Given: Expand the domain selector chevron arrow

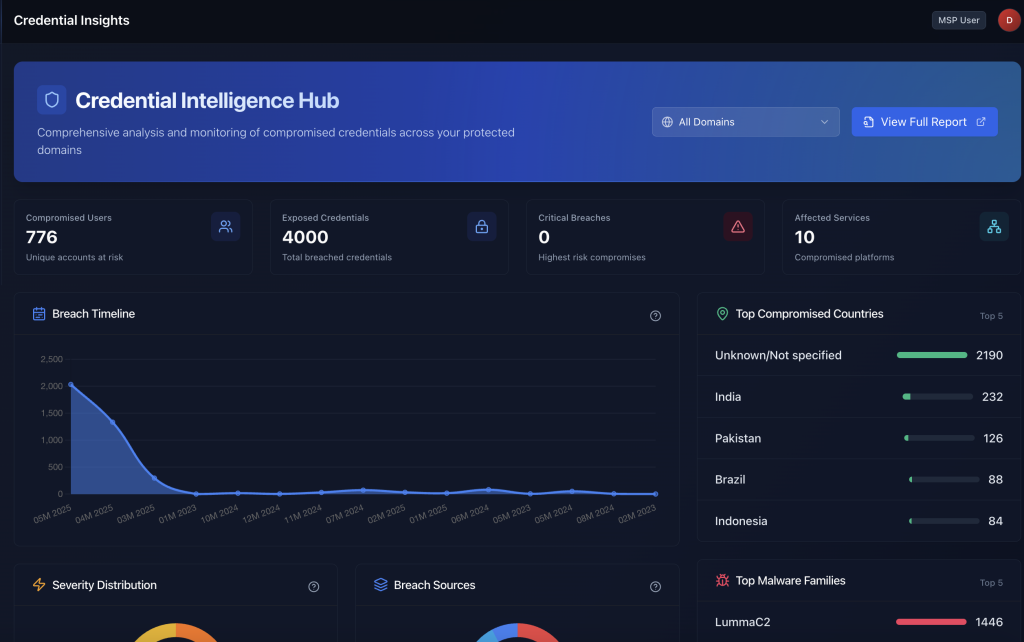Looking at the screenshot, I should click(825, 122).
